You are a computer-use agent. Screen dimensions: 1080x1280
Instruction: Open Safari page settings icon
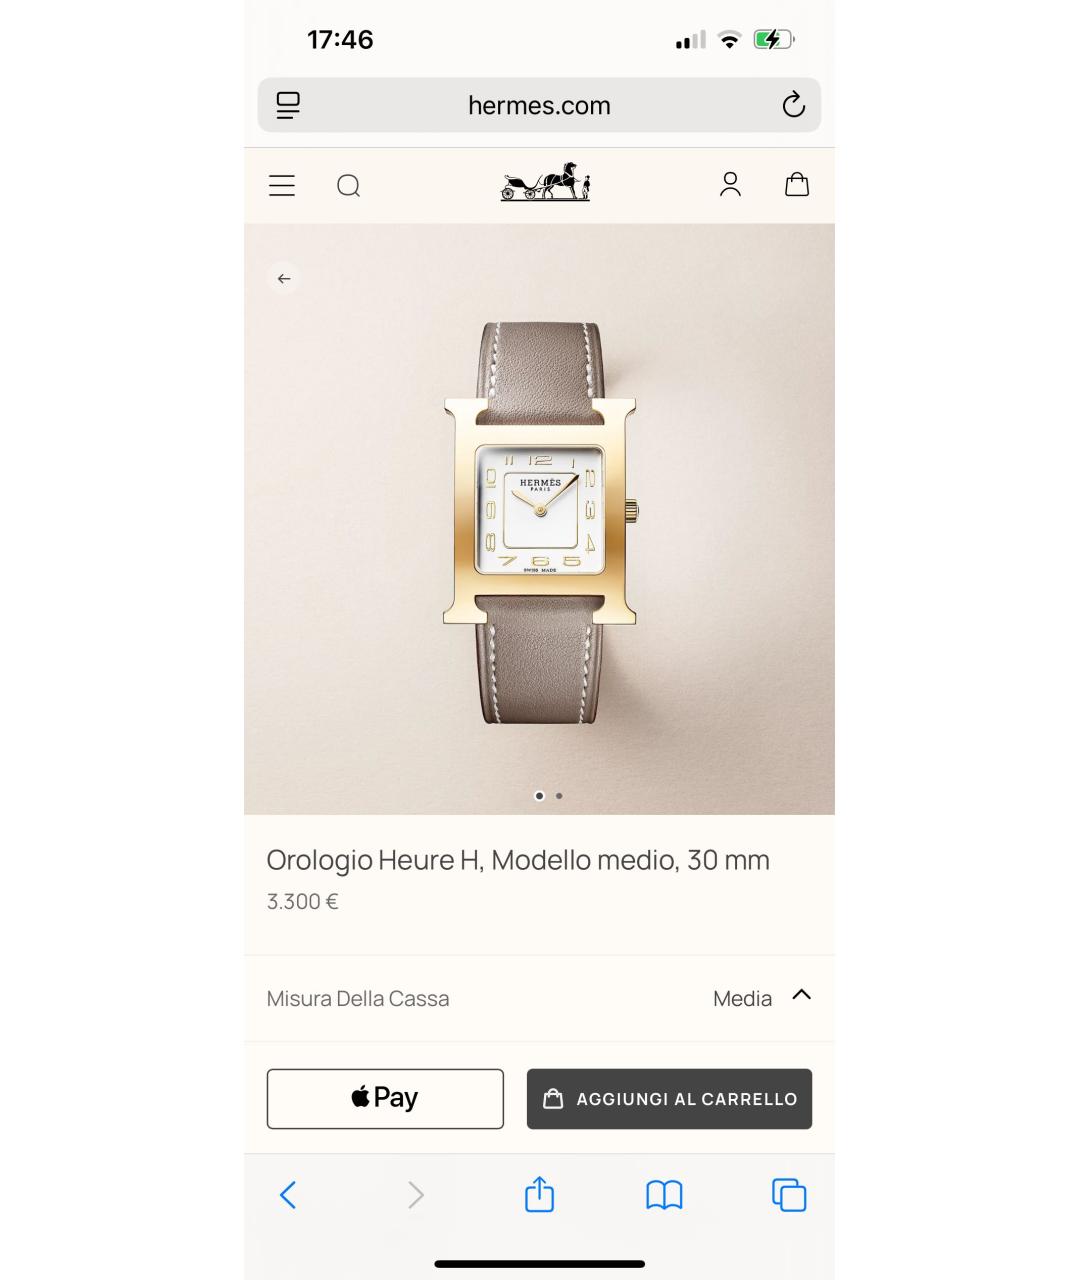pos(288,105)
